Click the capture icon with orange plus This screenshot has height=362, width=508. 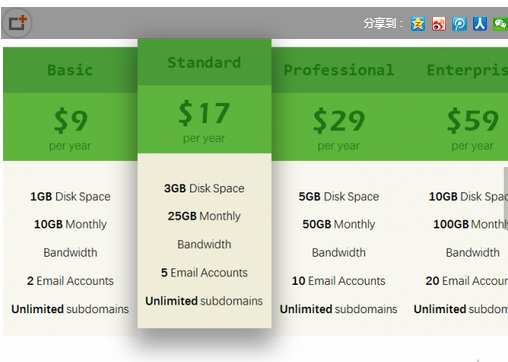click(17, 23)
